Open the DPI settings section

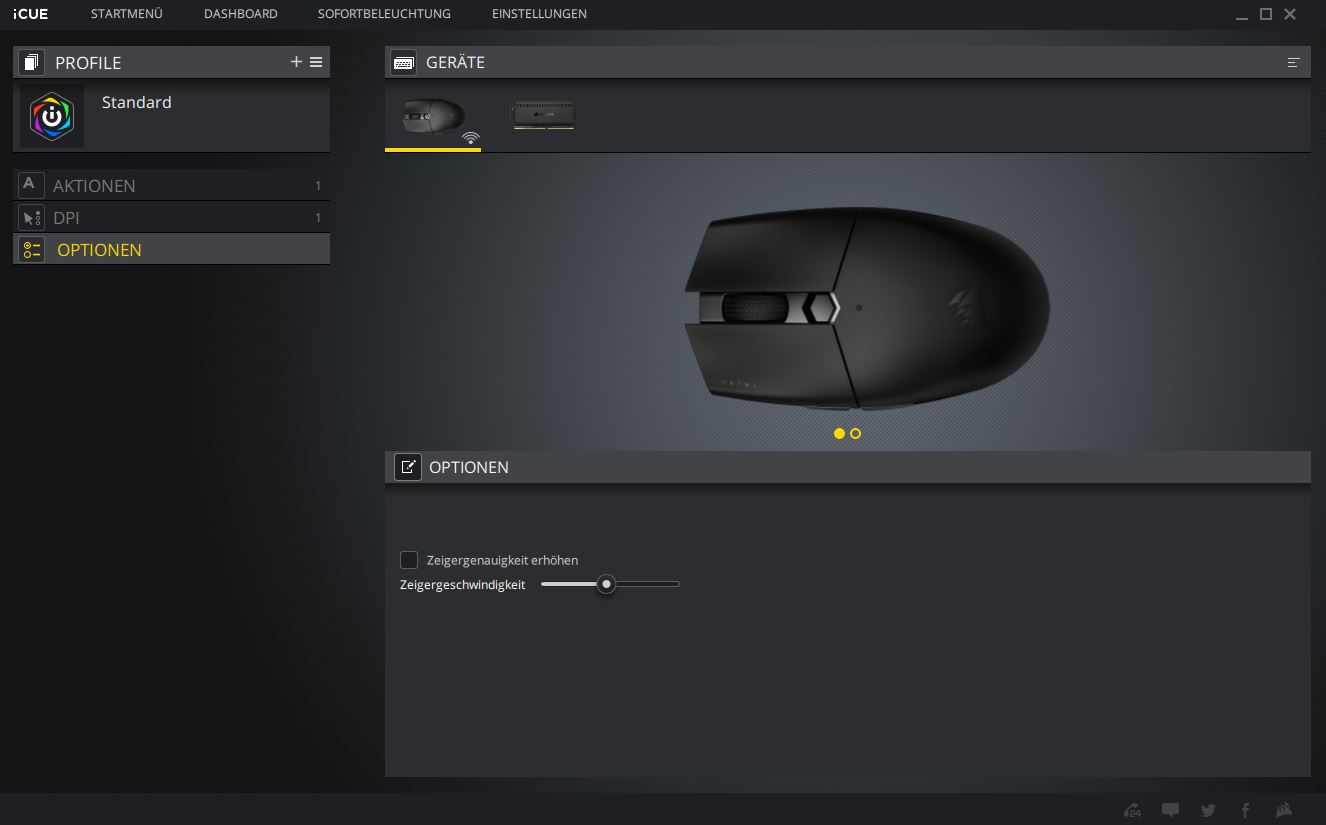coord(66,218)
